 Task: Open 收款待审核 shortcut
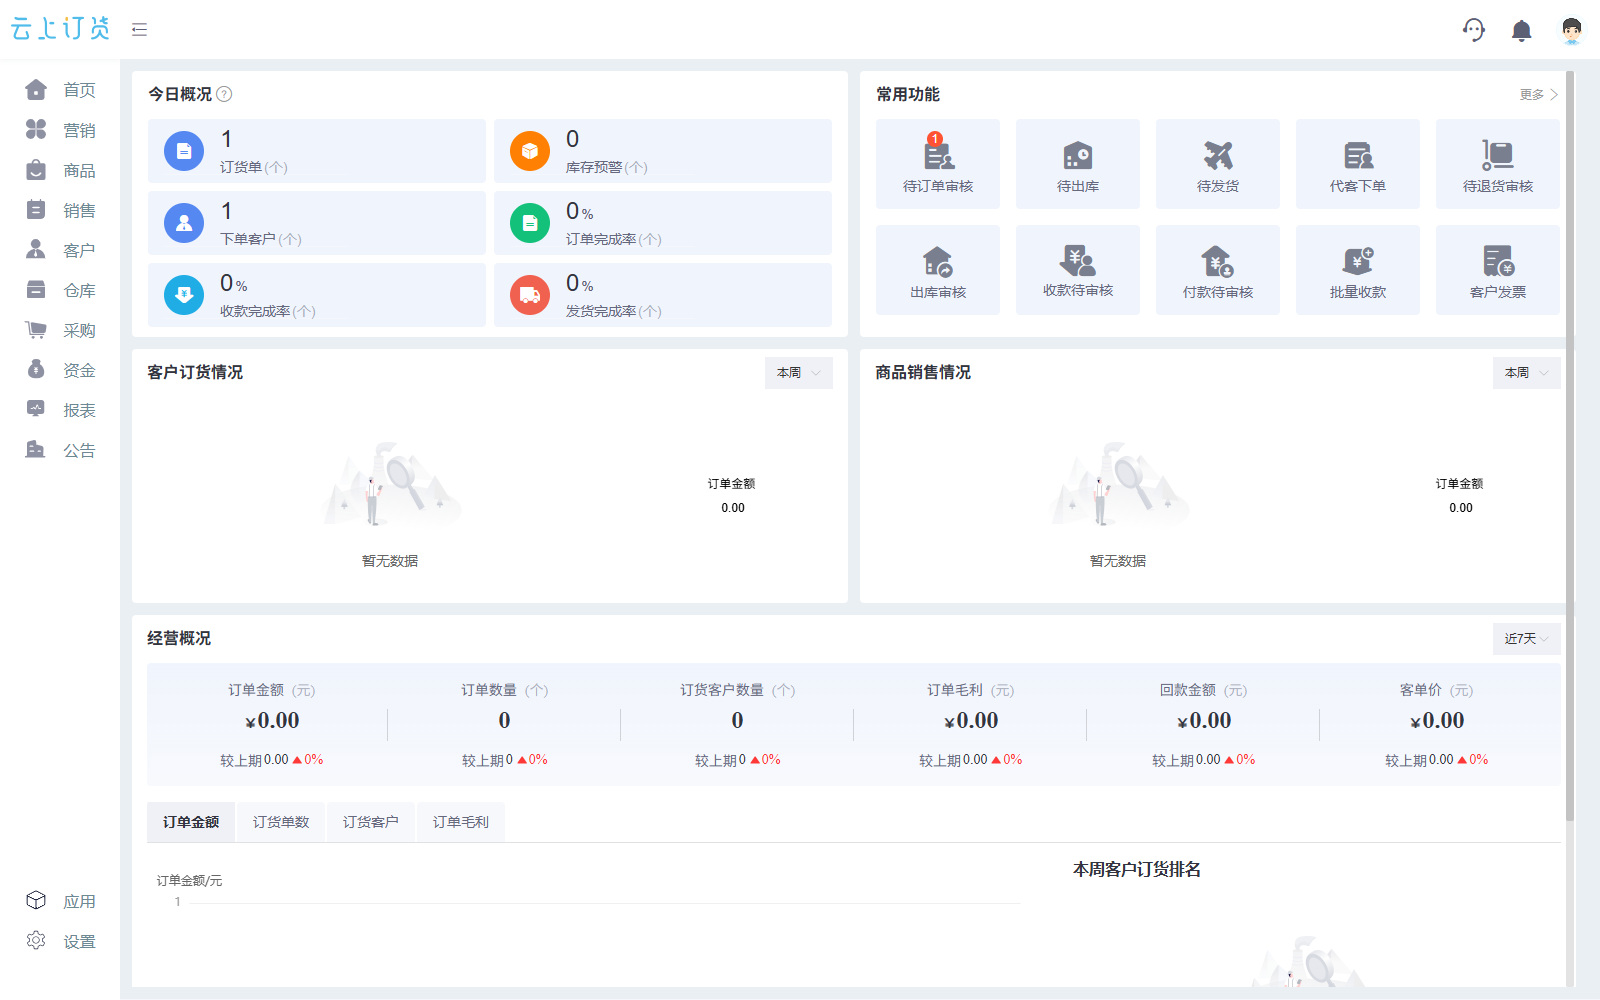point(1078,270)
